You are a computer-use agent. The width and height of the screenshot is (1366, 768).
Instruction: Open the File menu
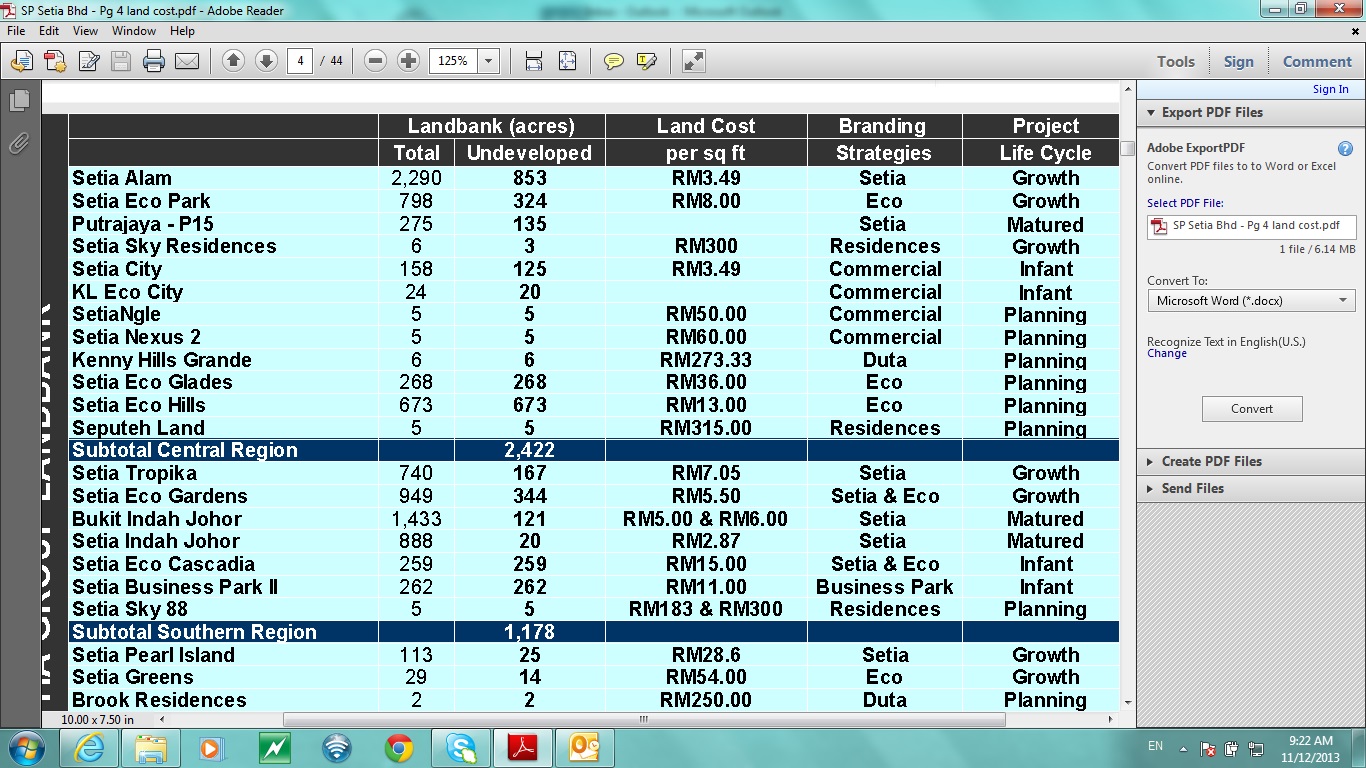click(x=16, y=31)
